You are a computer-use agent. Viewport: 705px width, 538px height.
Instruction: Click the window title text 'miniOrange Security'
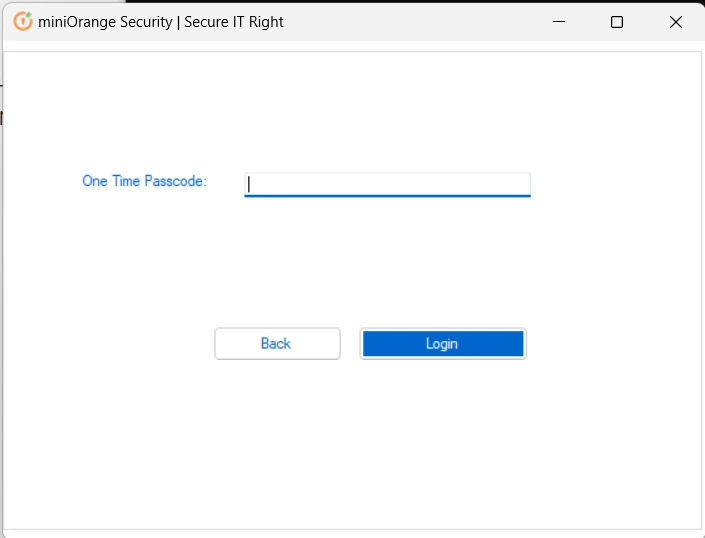105,22
